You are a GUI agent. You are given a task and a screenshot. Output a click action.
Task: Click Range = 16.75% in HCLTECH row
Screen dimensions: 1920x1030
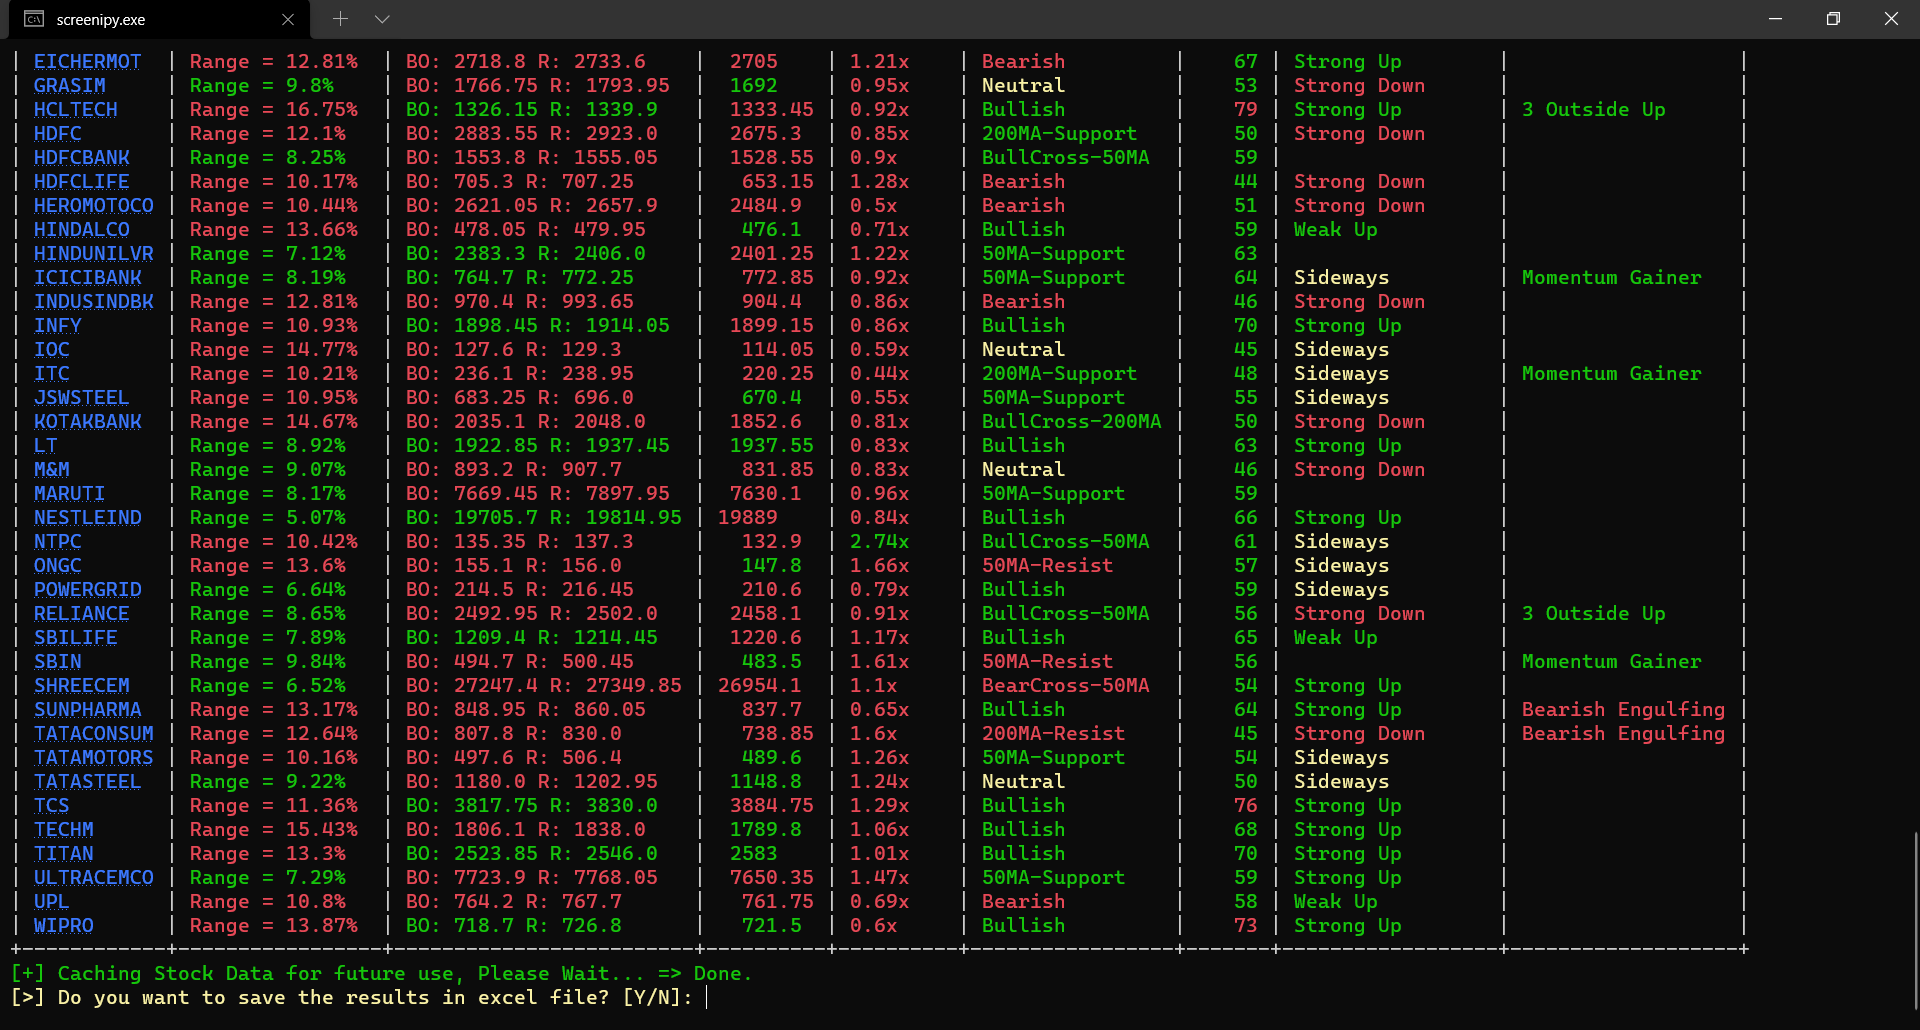click(274, 110)
